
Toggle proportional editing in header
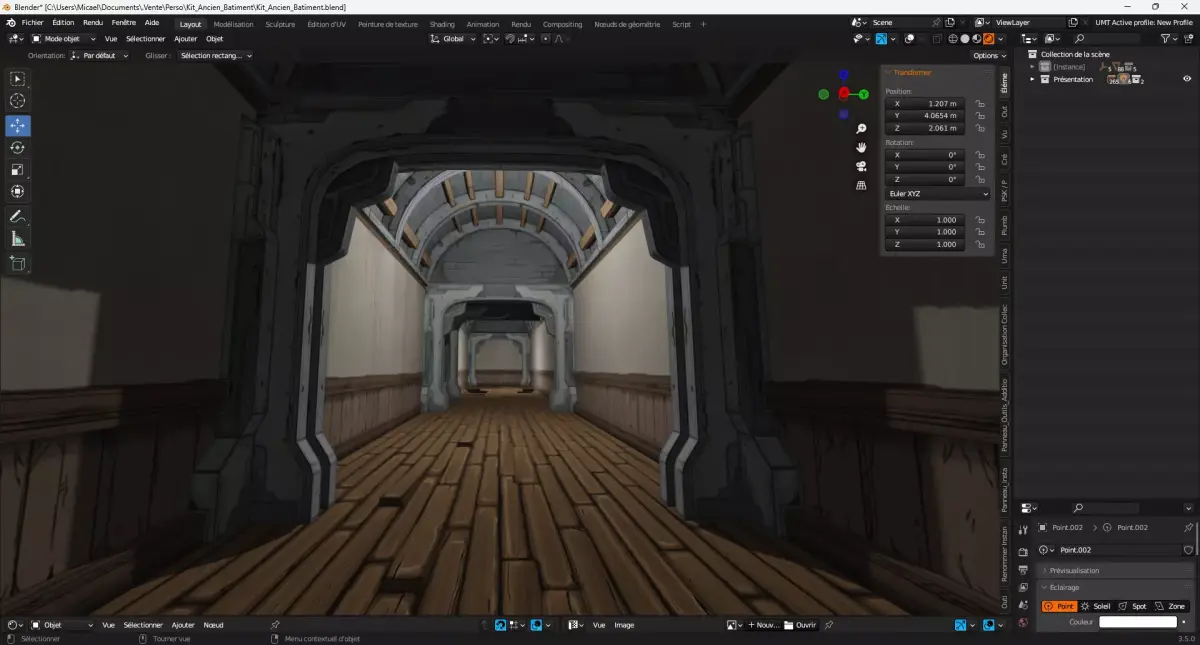coord(547,38)
